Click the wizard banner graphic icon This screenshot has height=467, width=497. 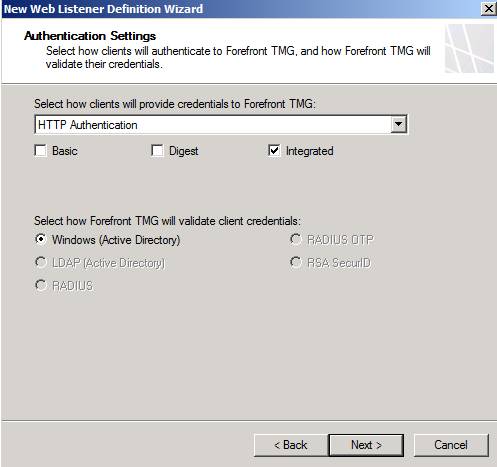(469, 49)
